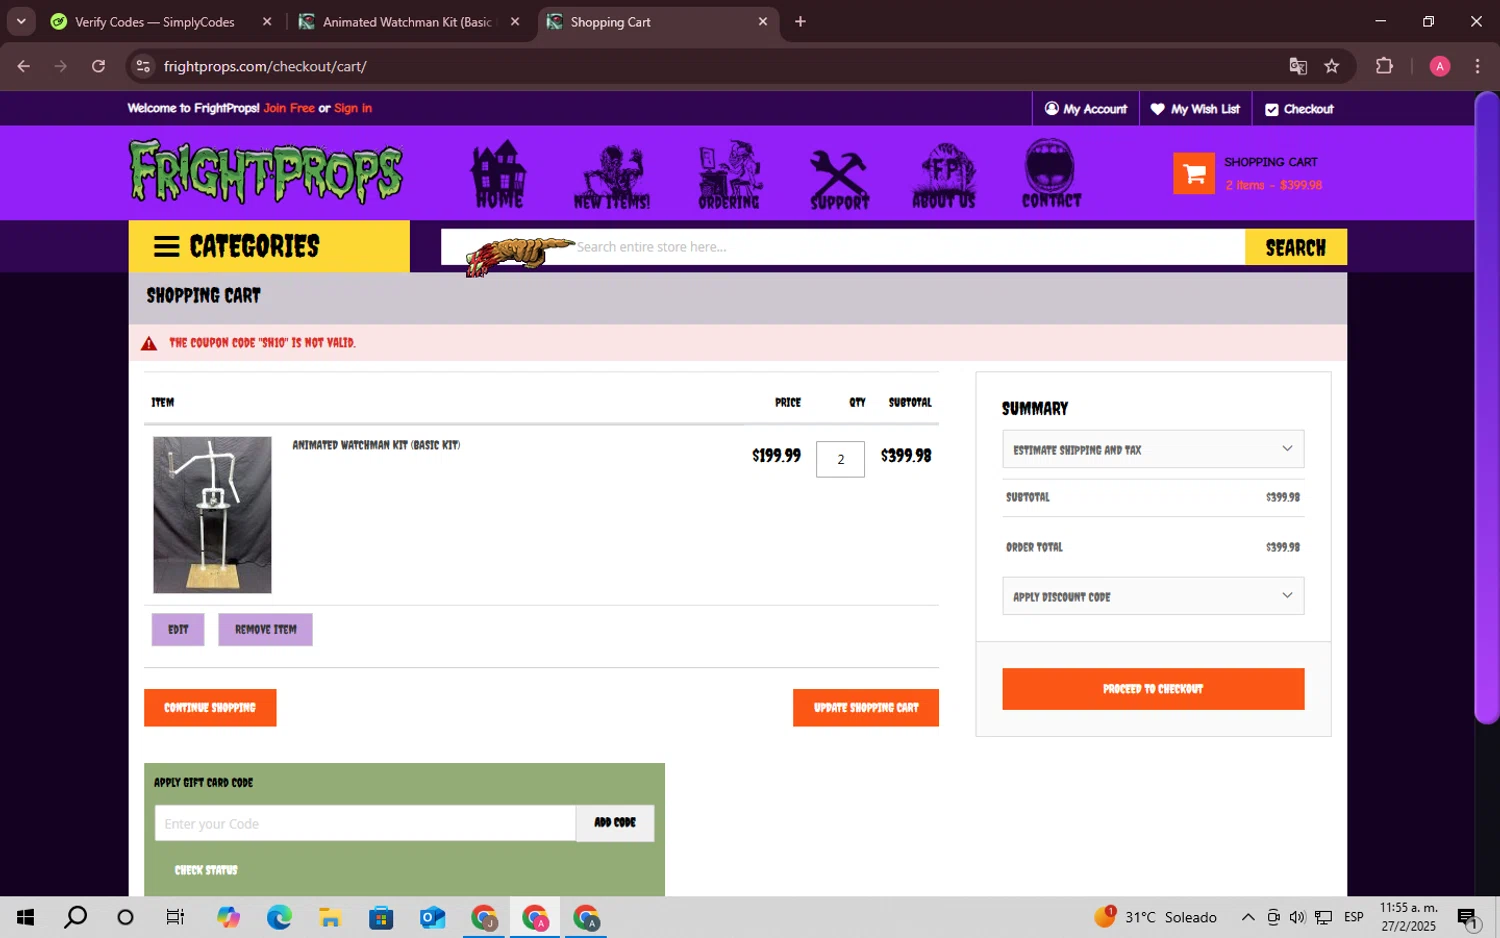This screenshot has width=1500, height=938.
Task: Open the Ordering icon
Action: point(729,174)
